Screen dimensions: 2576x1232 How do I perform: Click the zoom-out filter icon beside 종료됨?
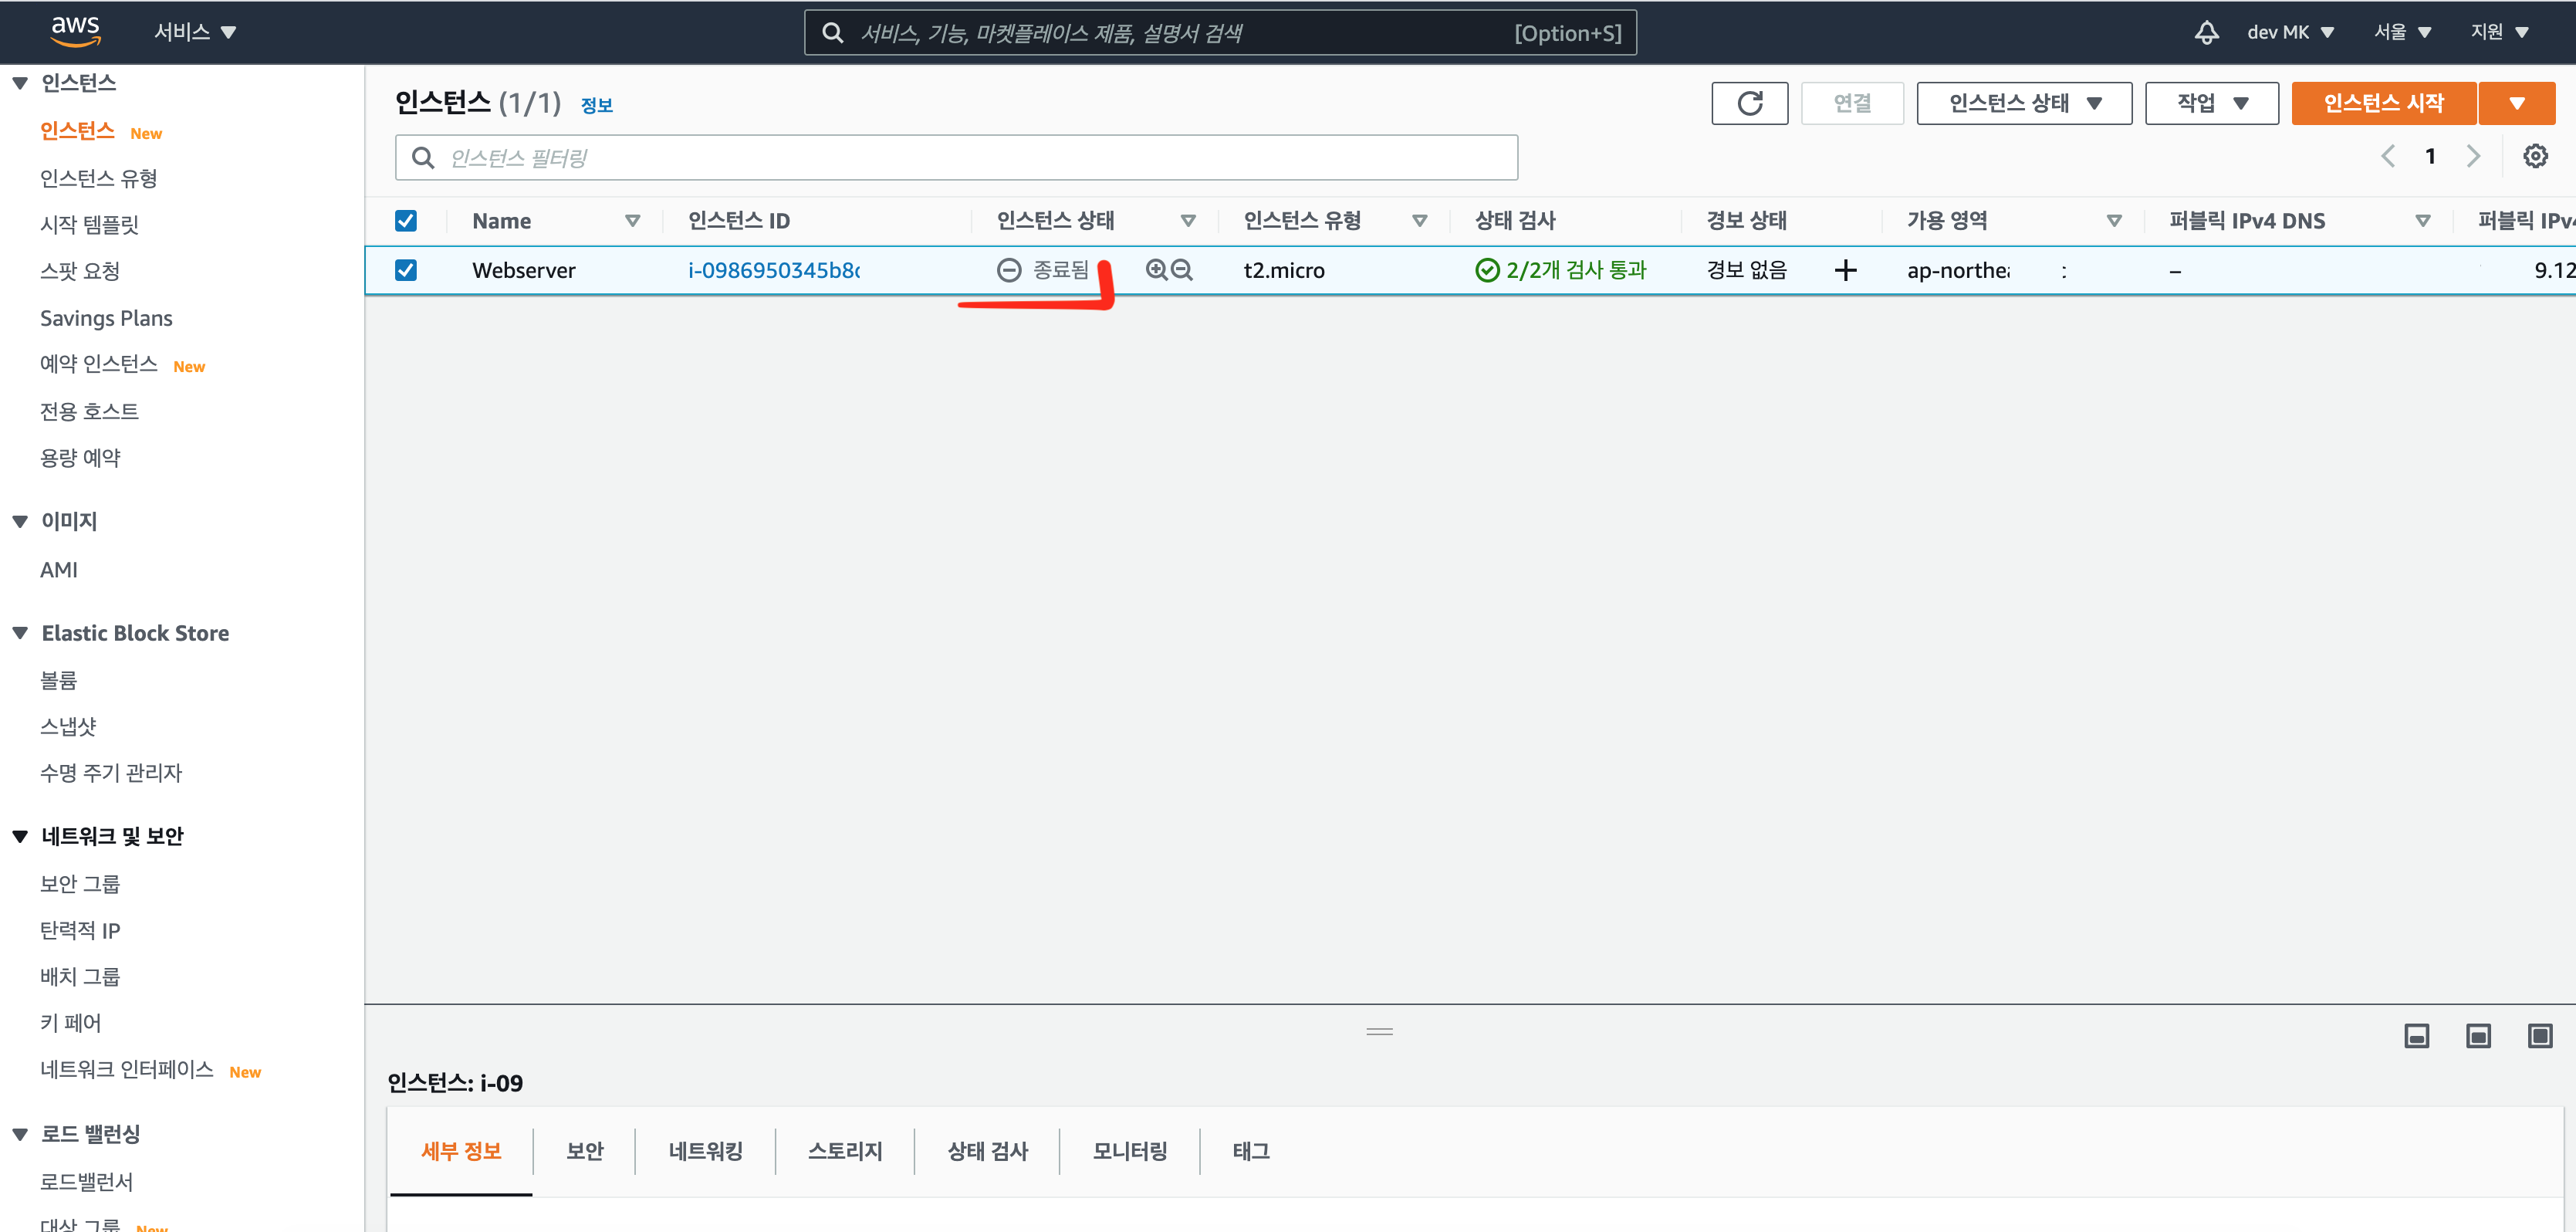tap(1182, 270)
